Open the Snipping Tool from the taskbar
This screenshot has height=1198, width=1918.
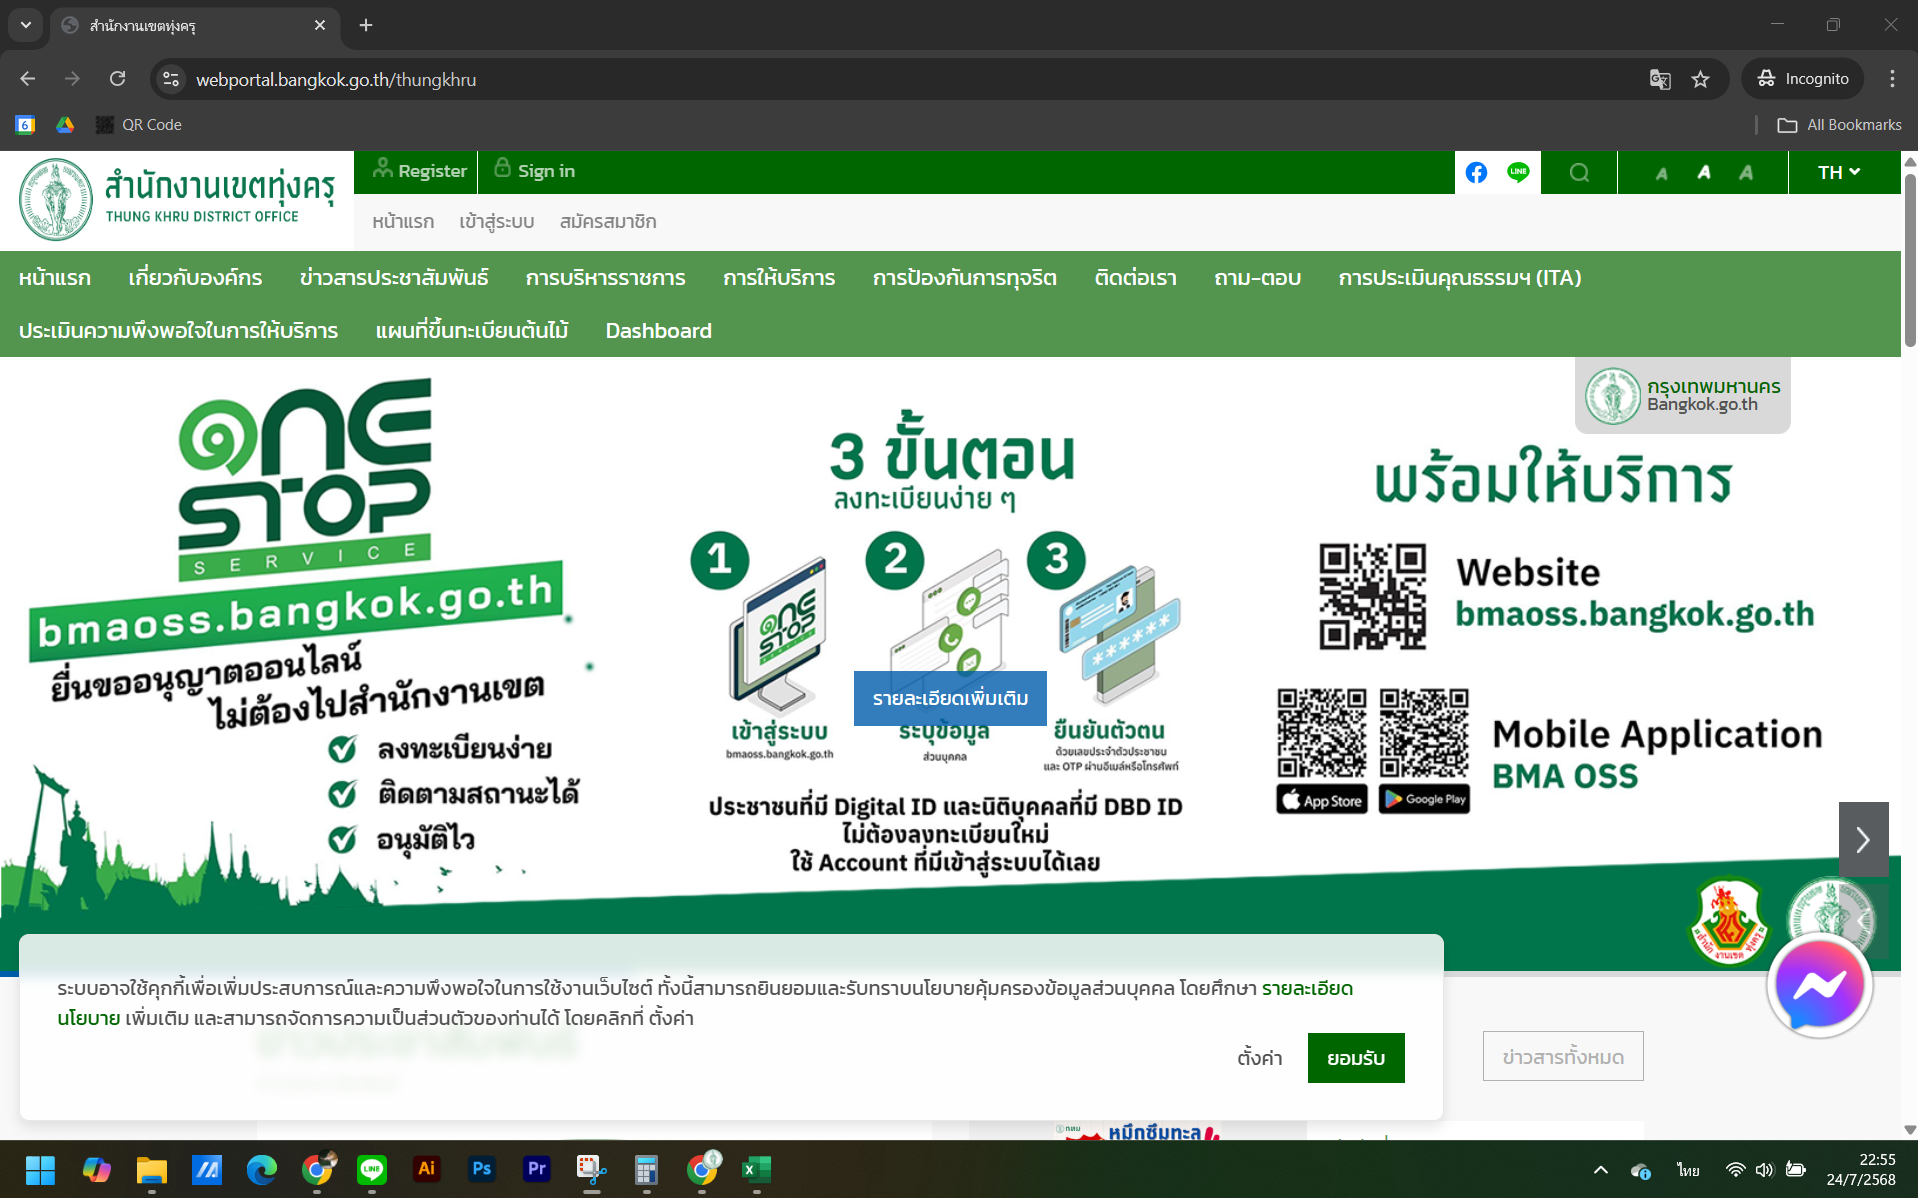point(591,1169)
